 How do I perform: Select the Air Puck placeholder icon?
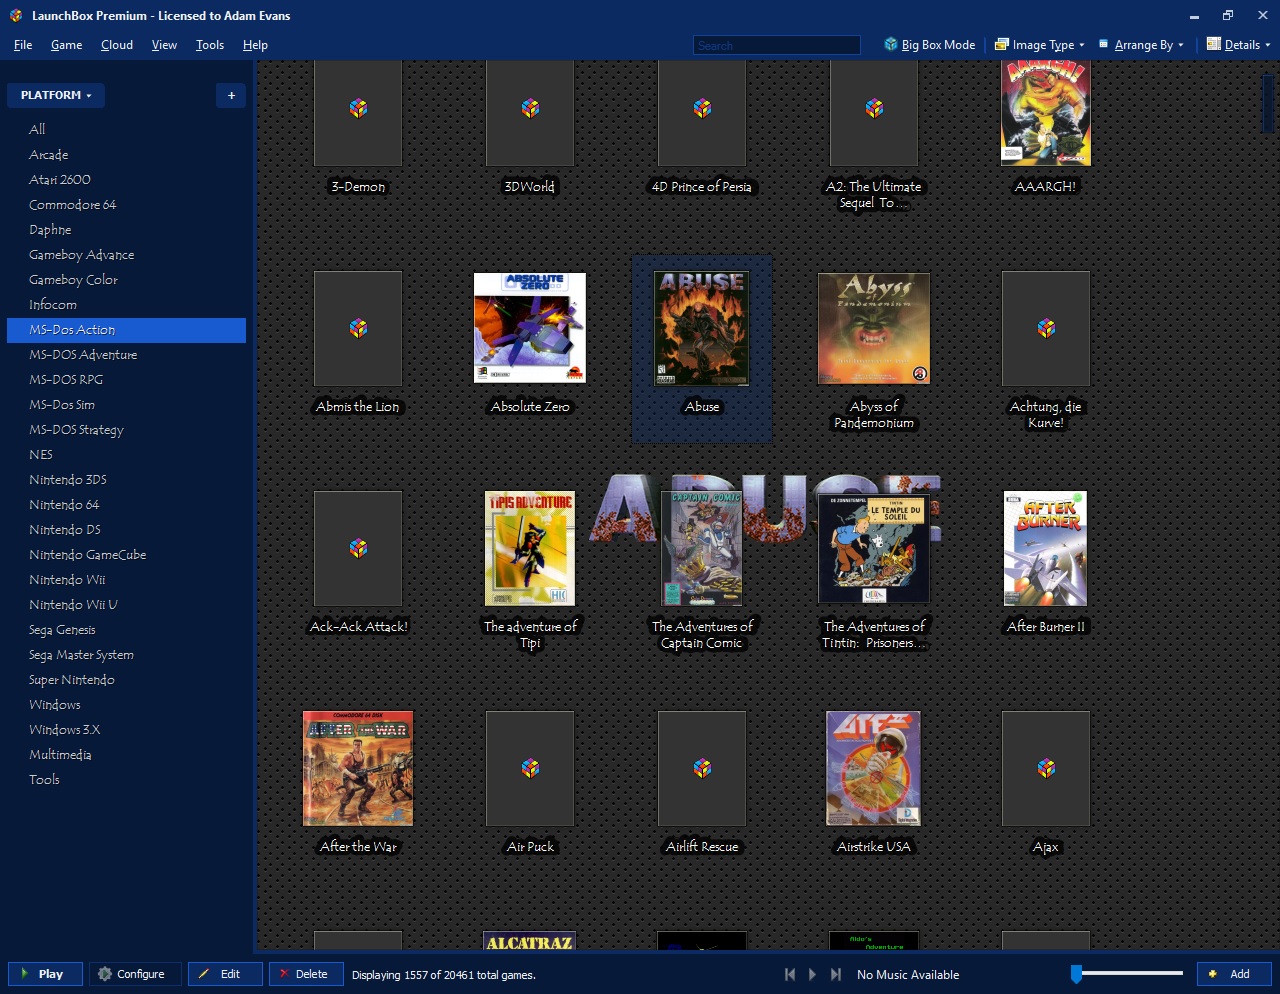[x=530, y=768]
